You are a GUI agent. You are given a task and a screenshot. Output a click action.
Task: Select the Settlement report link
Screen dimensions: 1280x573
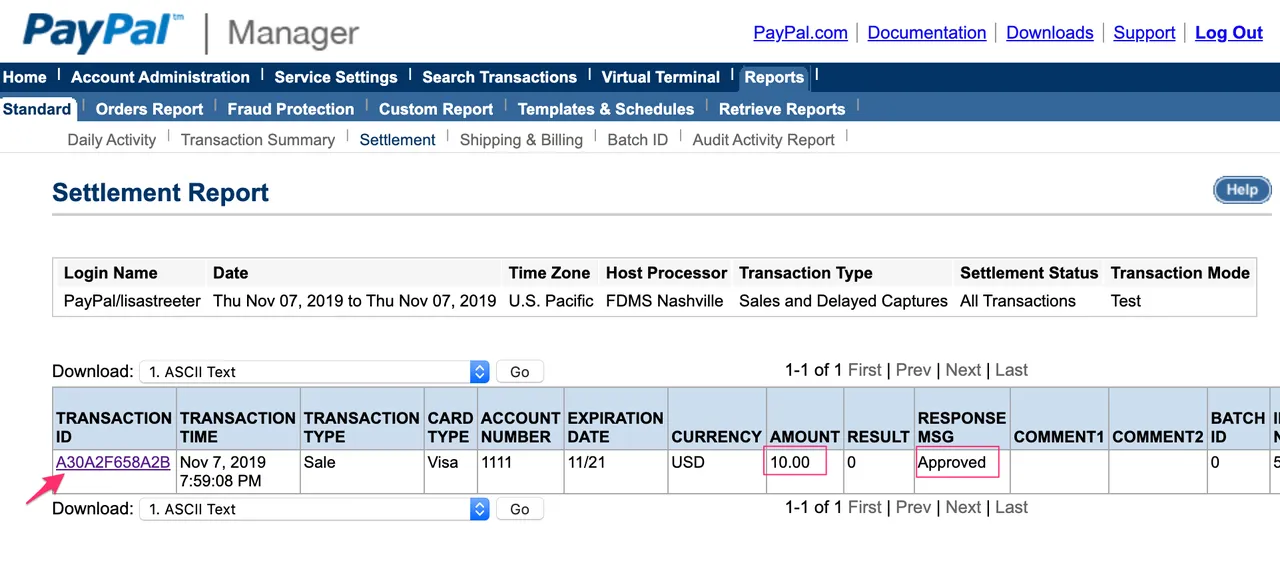click(397, 140)
